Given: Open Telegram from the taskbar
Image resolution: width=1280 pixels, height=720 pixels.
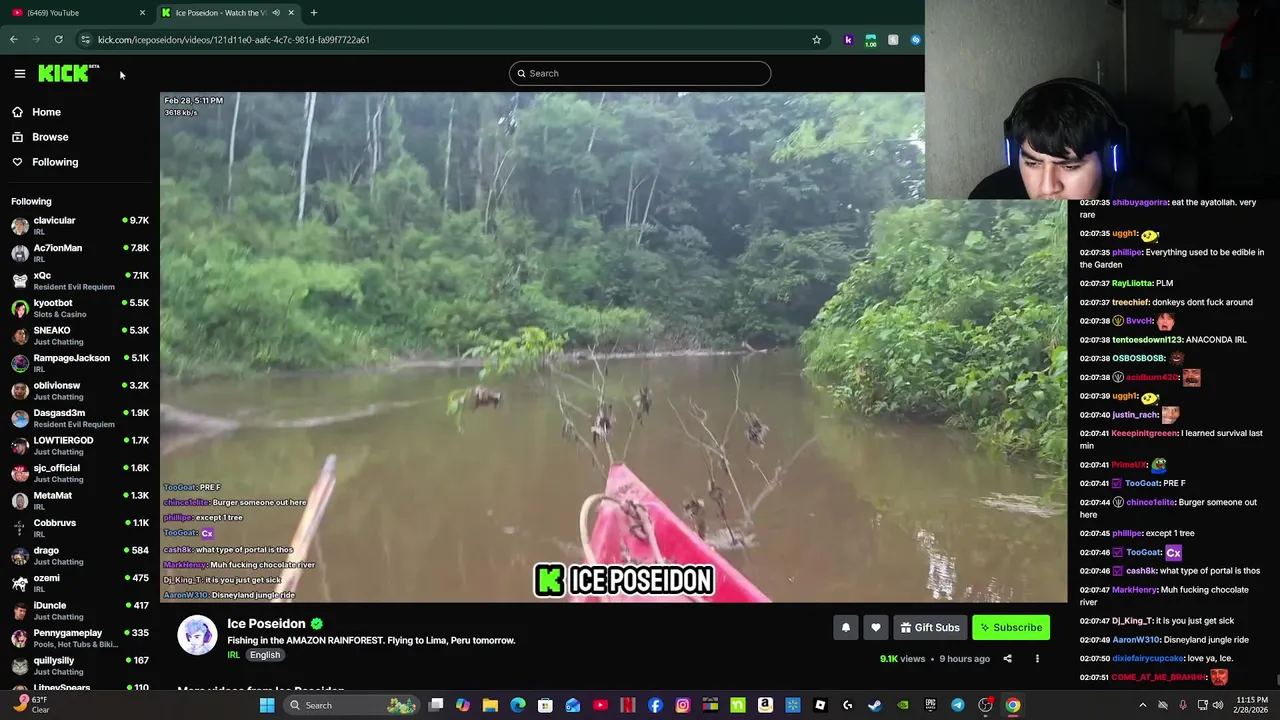Looking at the screenshot, I should tap(957, 705).
